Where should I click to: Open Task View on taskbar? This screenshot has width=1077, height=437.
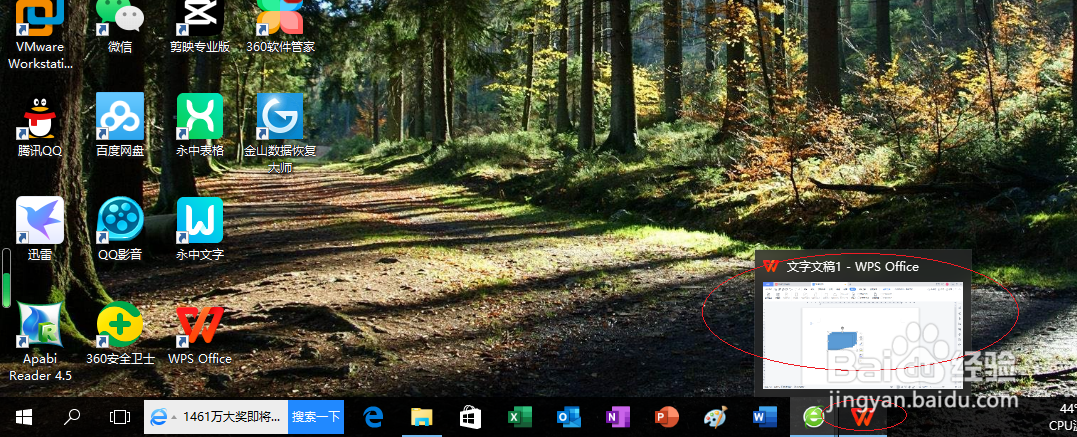pos(120,416)
